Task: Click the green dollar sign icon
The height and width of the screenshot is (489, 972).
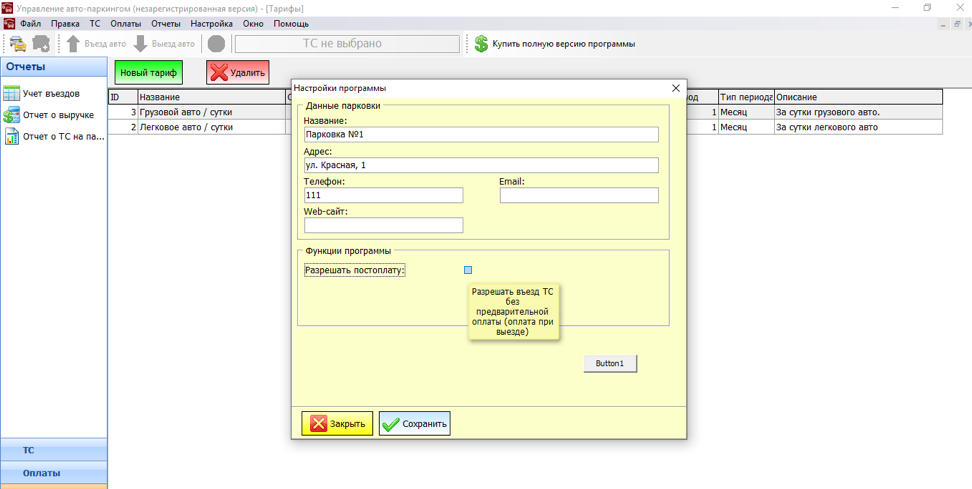Action: (x=481, y=44)
